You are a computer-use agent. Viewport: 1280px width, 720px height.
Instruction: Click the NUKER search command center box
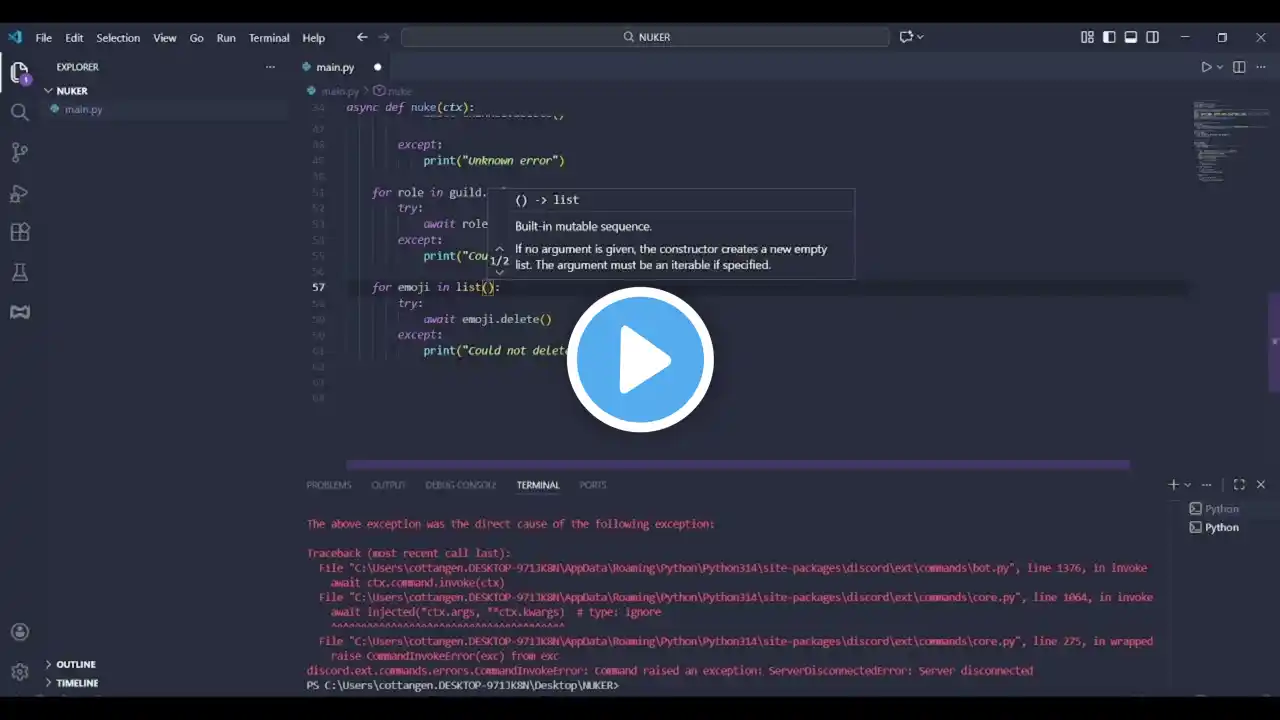click(645, 37)
